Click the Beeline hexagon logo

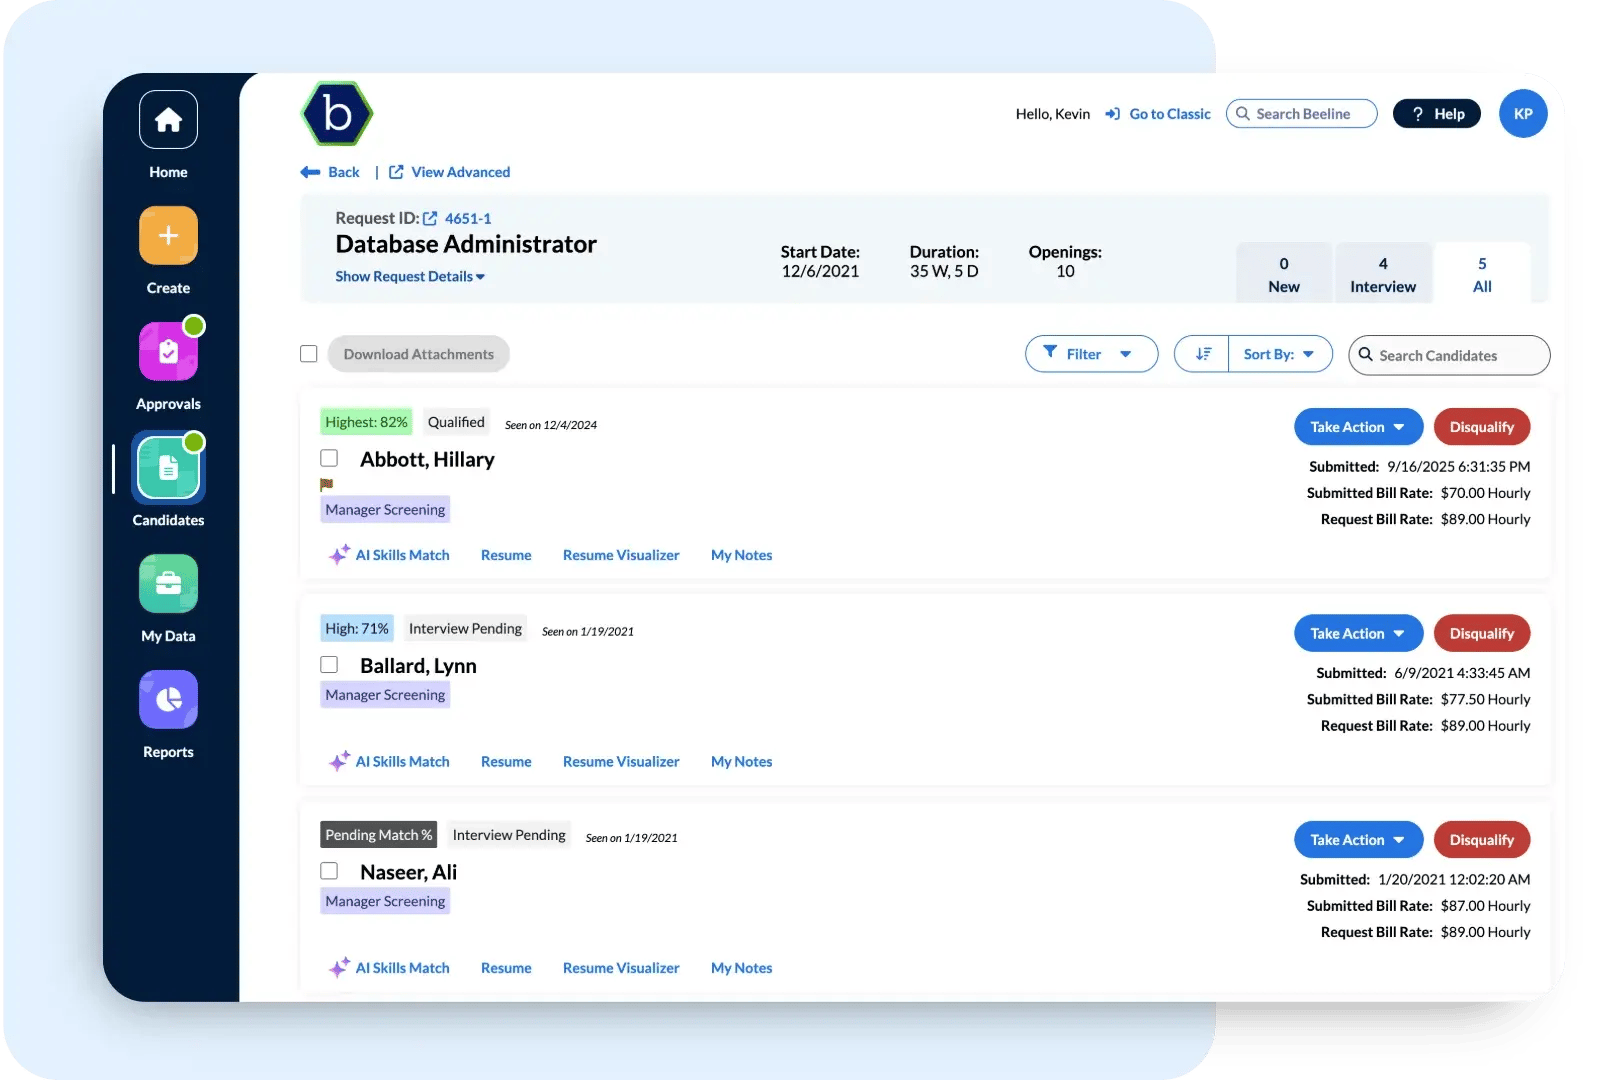tap(337, 114)
